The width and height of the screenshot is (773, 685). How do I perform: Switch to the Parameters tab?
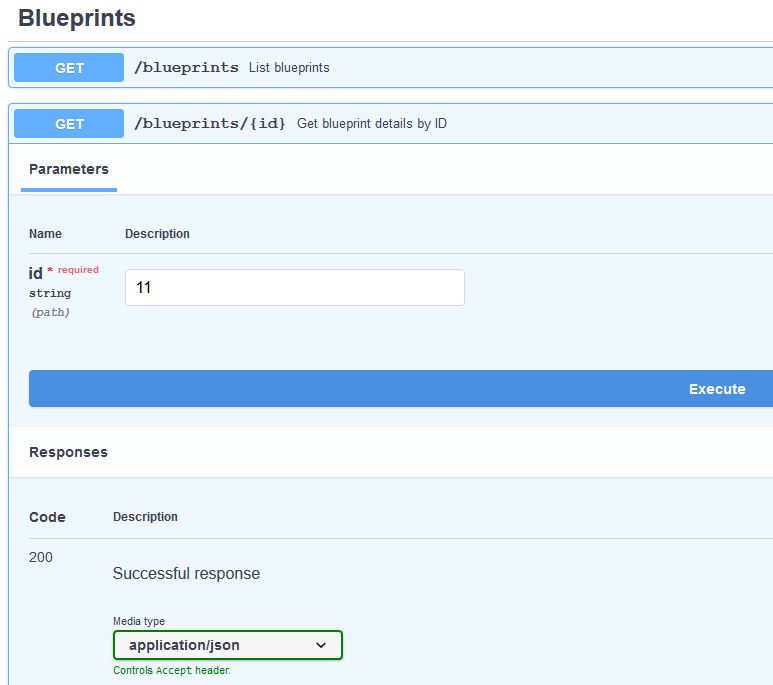point(69,170)
